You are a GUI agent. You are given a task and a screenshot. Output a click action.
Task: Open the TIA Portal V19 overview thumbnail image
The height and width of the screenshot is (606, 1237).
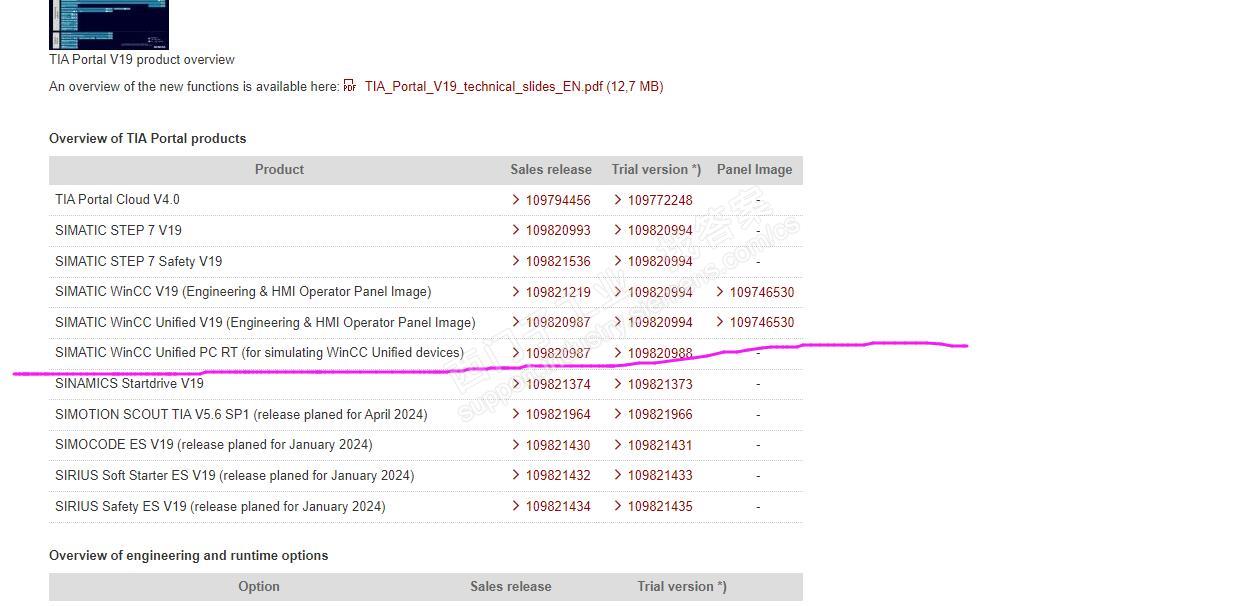coord(109,24)
